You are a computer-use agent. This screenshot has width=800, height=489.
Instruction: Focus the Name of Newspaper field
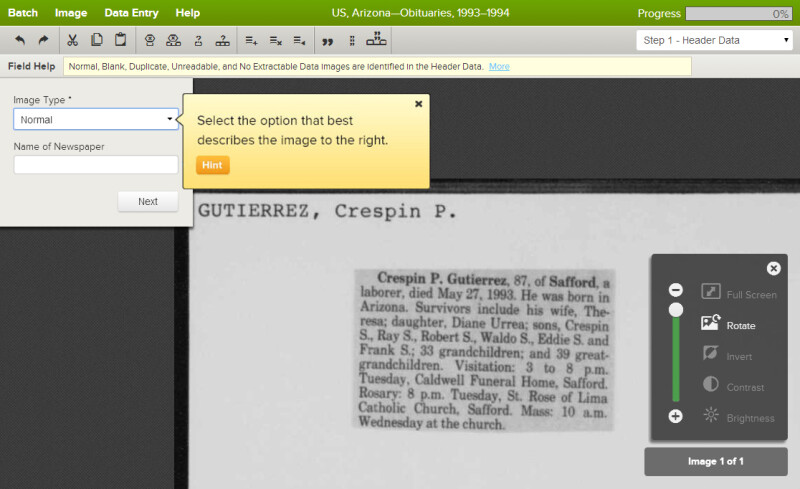96,165
